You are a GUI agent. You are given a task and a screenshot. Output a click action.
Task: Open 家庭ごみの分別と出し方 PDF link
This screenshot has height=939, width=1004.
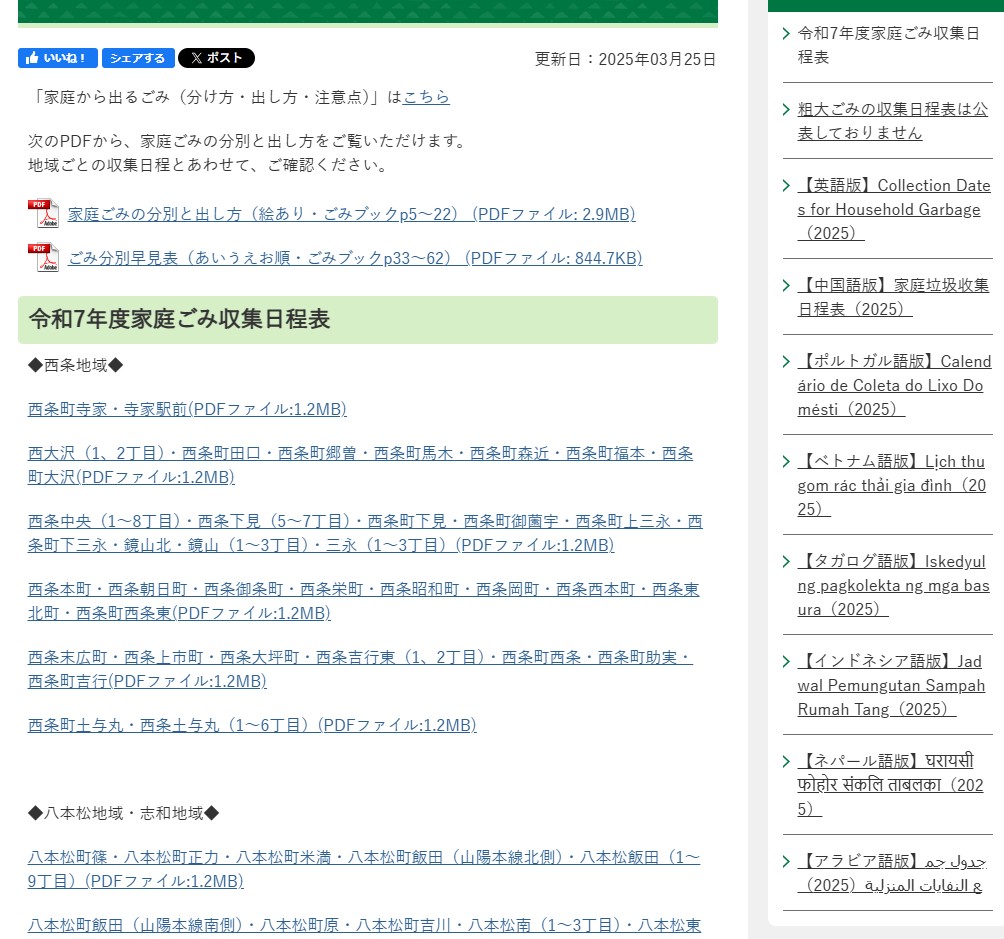[351, 214]
